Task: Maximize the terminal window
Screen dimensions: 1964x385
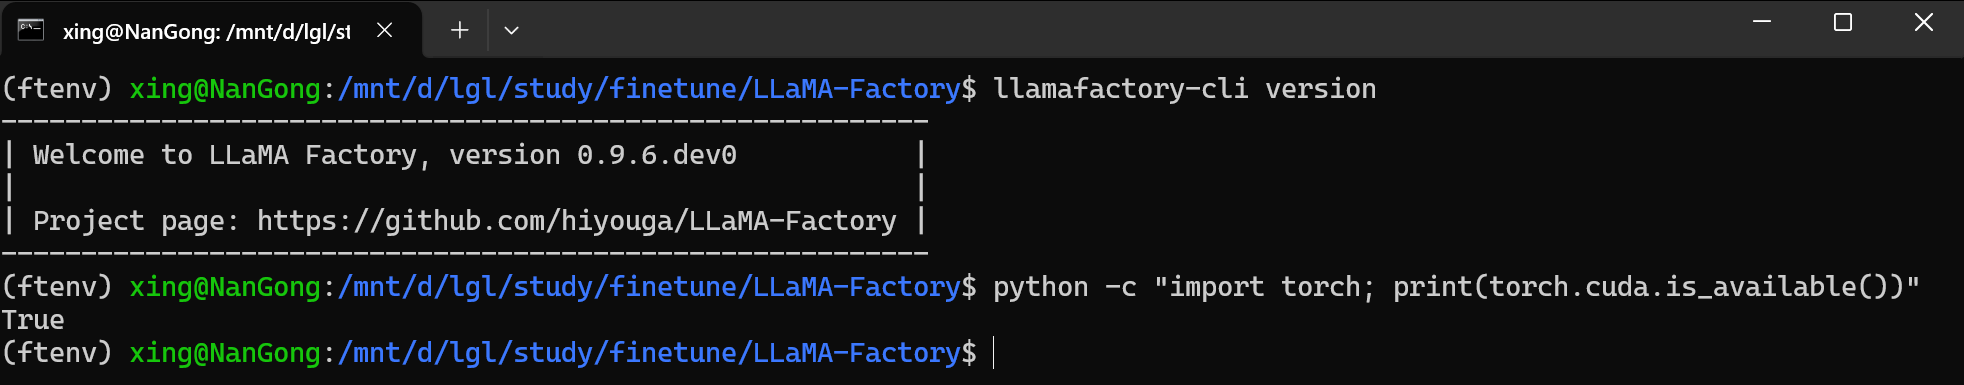Action: click(1843, 22)
